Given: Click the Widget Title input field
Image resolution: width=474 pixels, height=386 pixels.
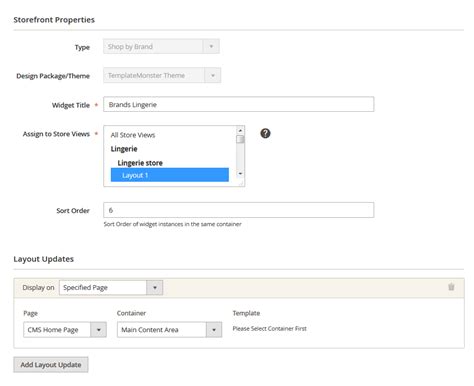Looking at the screenshot, I should tap(239, 104).
